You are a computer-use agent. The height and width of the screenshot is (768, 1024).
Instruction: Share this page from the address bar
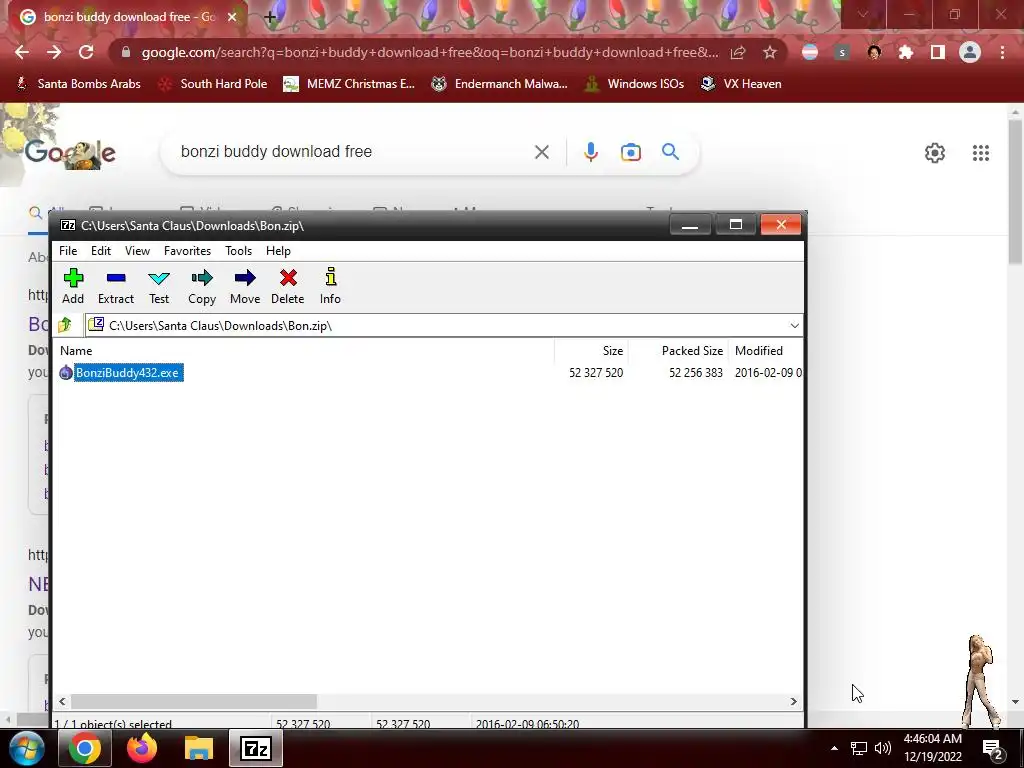[x=738, y=52]
